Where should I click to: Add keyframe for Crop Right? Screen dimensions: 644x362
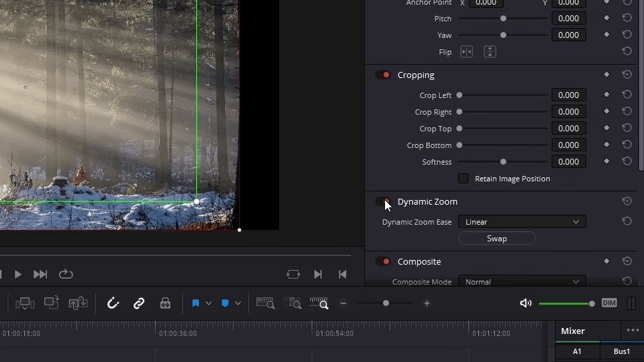tap(606, 111)
